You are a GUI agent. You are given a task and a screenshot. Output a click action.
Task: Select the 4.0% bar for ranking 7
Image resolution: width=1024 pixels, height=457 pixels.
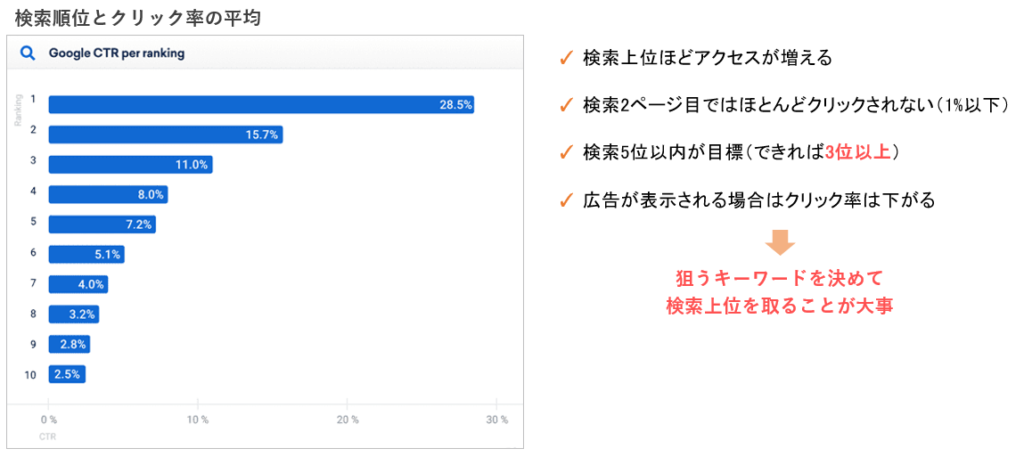click(78, 284)
